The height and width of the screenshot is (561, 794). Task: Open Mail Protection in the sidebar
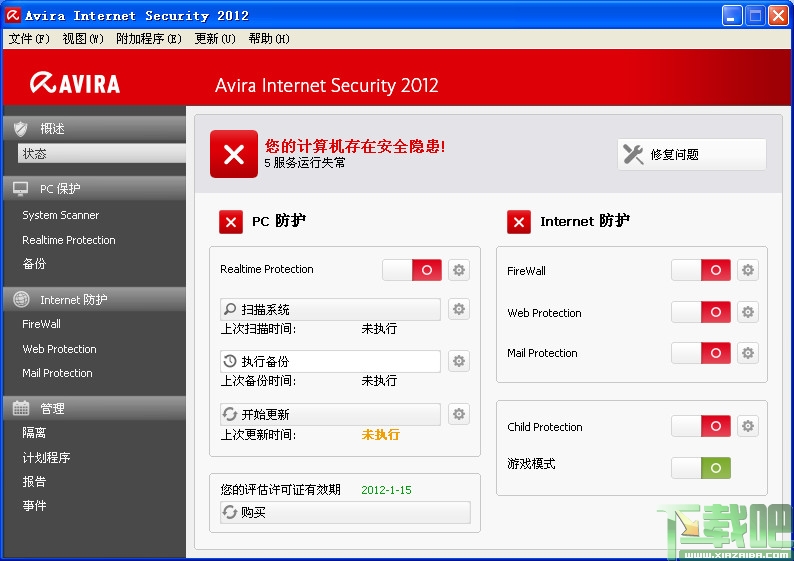click(57, 373)
